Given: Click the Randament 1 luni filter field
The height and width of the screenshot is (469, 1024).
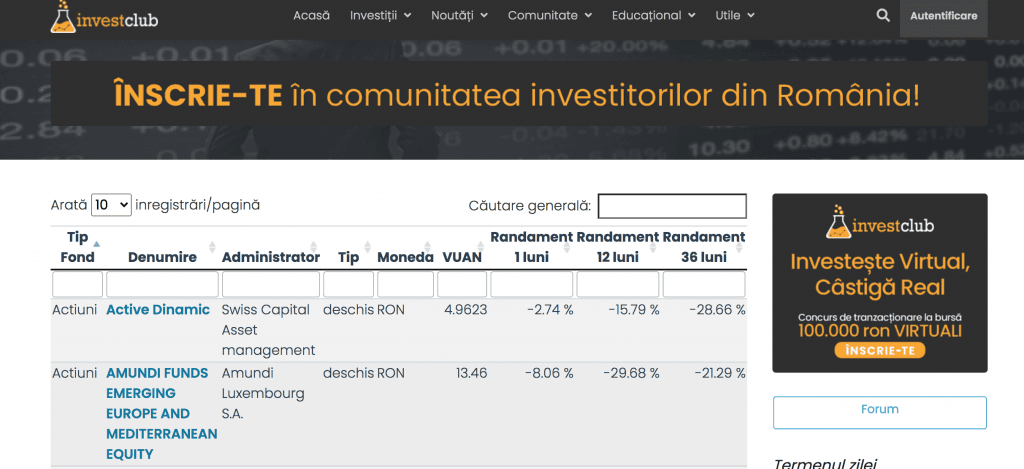Looking at the screenshot, I should 532,285.
